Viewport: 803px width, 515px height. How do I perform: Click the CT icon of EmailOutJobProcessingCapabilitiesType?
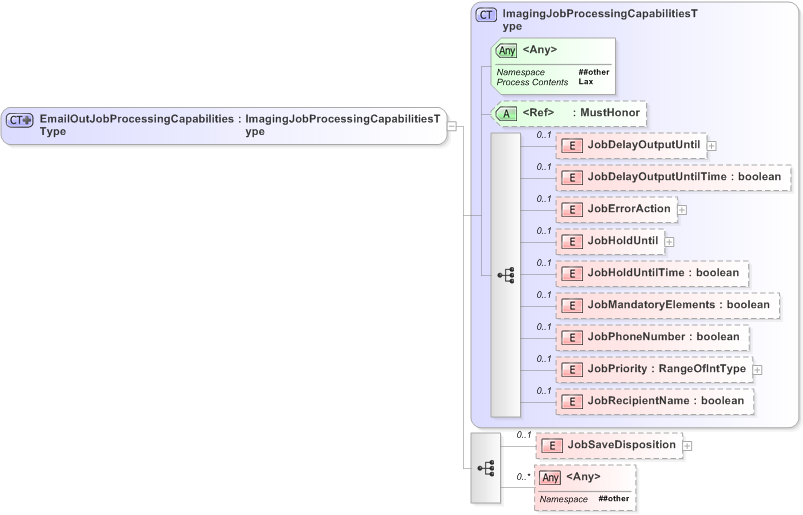click(20, 120)
